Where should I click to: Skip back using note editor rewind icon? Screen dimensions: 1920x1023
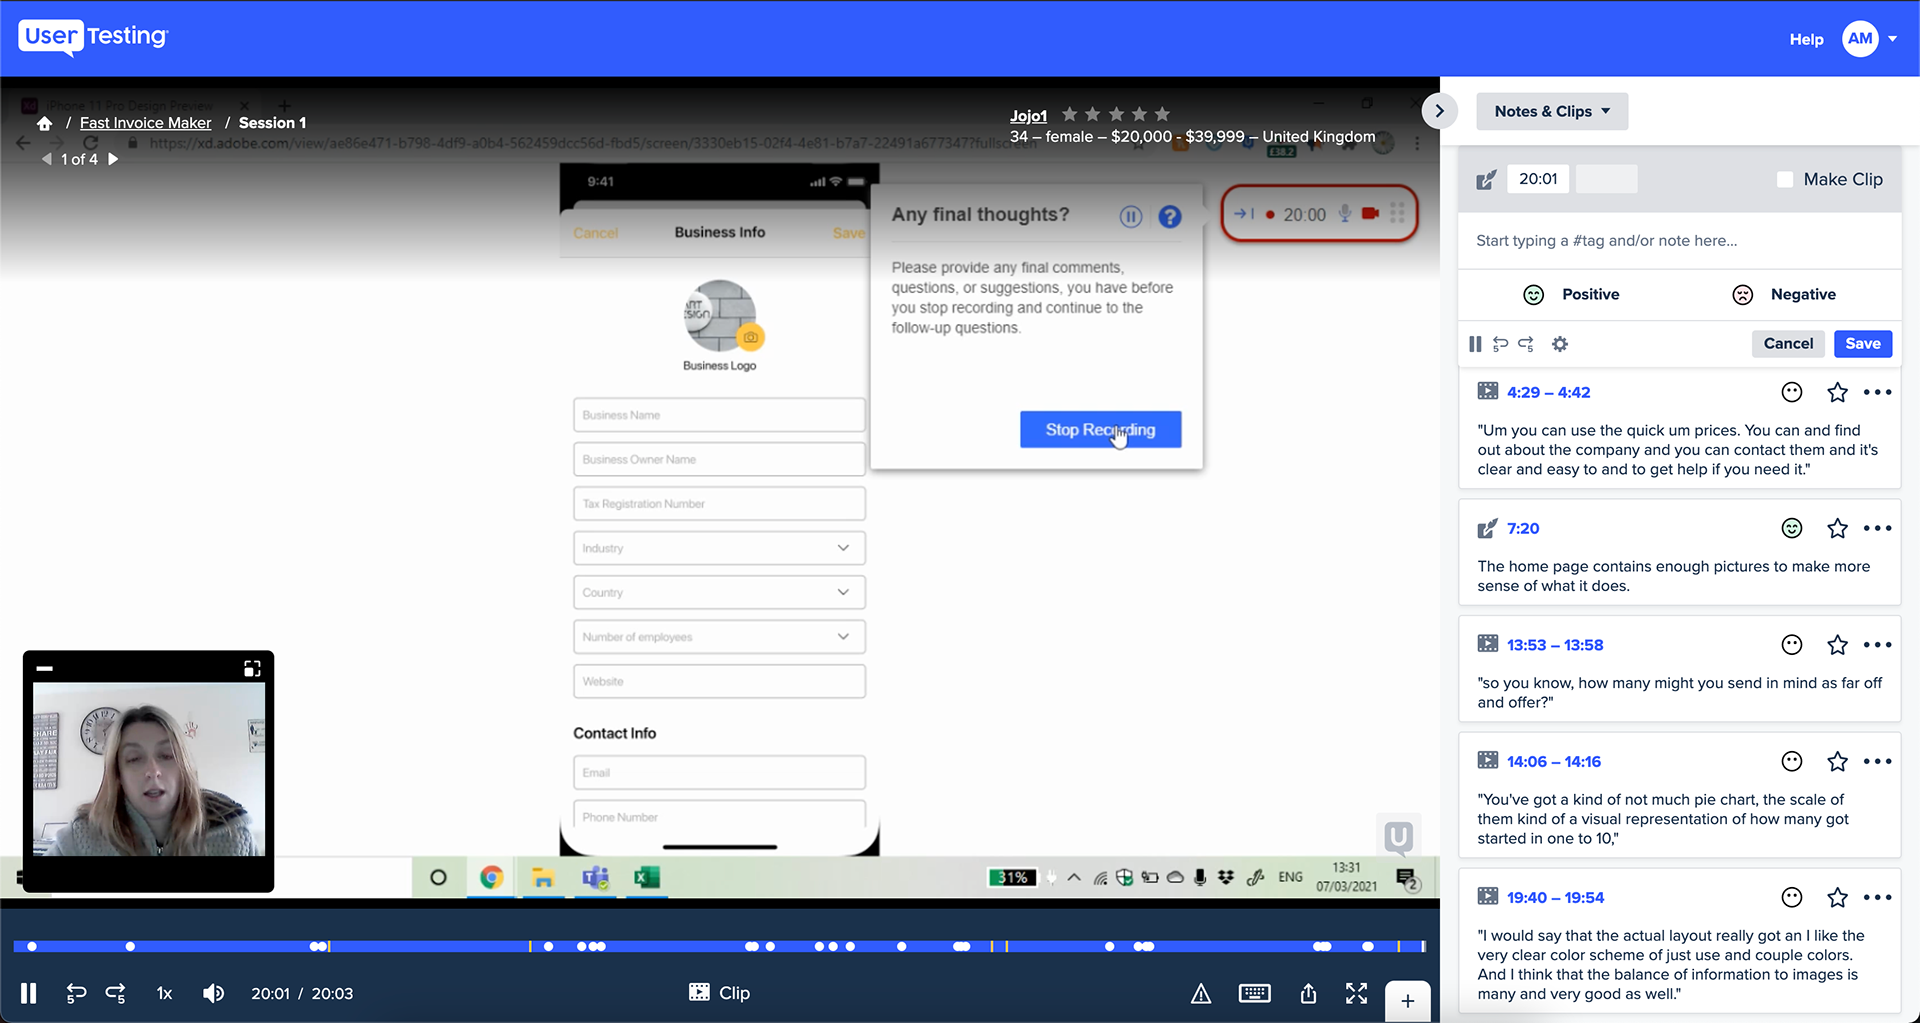(x=1500, y=344)
